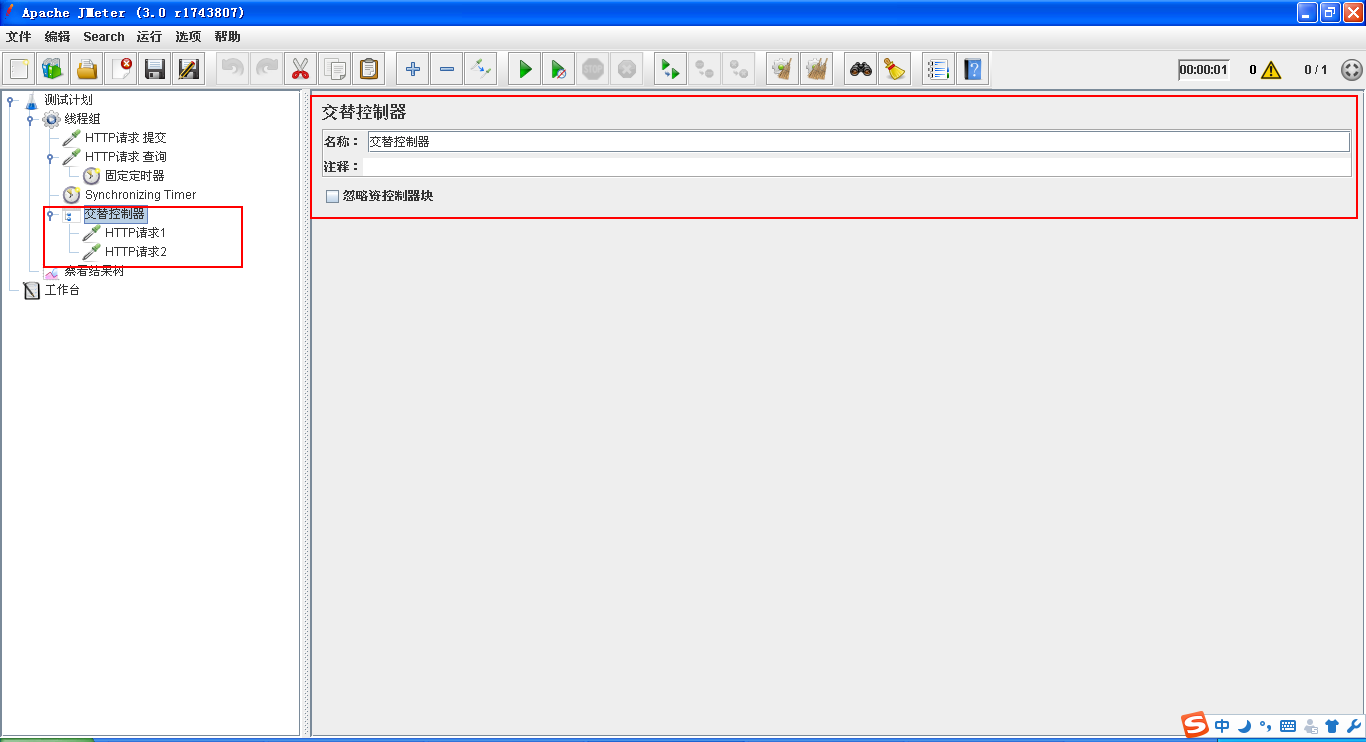The width and height of the screenshot is (1366, 742).
Task: Click the Cut scissors icon
Action: pyautogui.click(x=301, y=69)
